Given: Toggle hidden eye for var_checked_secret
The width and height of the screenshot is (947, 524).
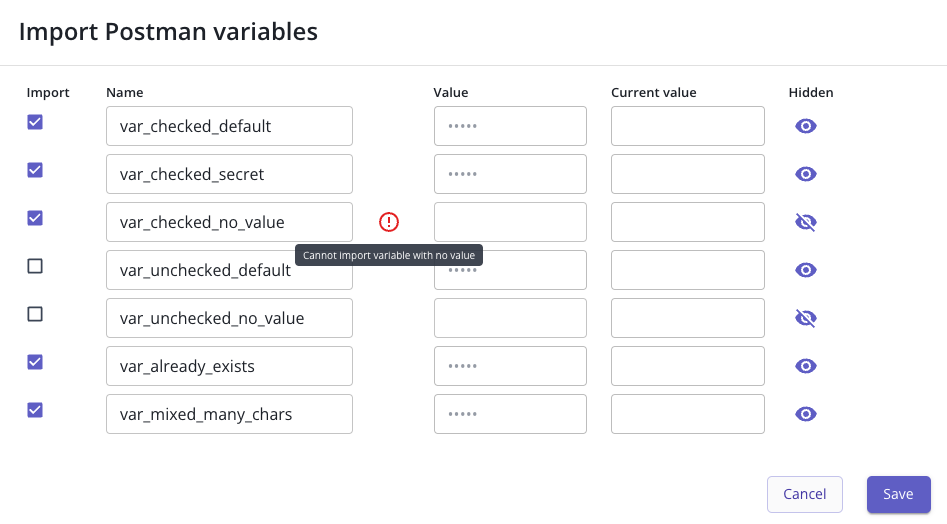Looking at the screenshot, I should tap(806, 174).
